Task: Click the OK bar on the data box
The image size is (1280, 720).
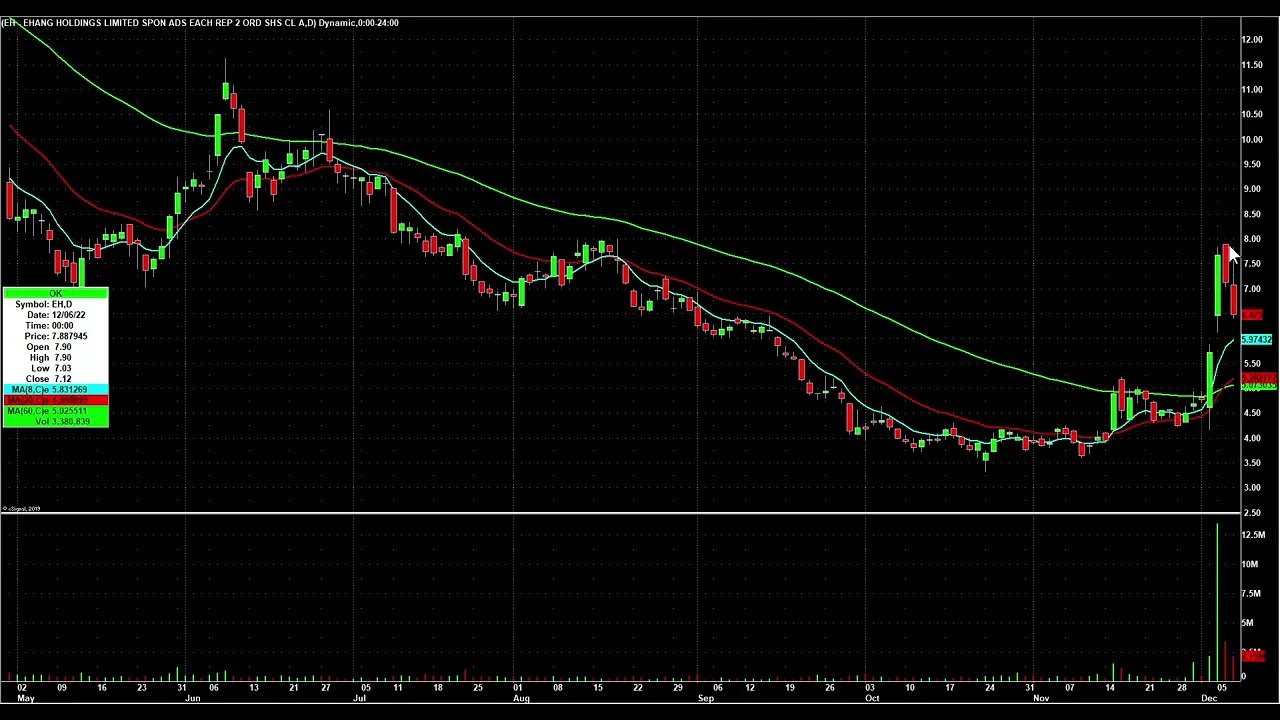Action: [x=55, y=293]
